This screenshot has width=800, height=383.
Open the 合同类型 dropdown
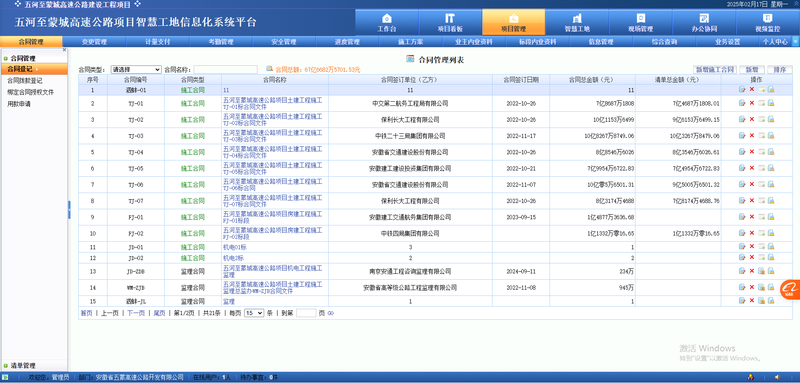click(136, 69)
